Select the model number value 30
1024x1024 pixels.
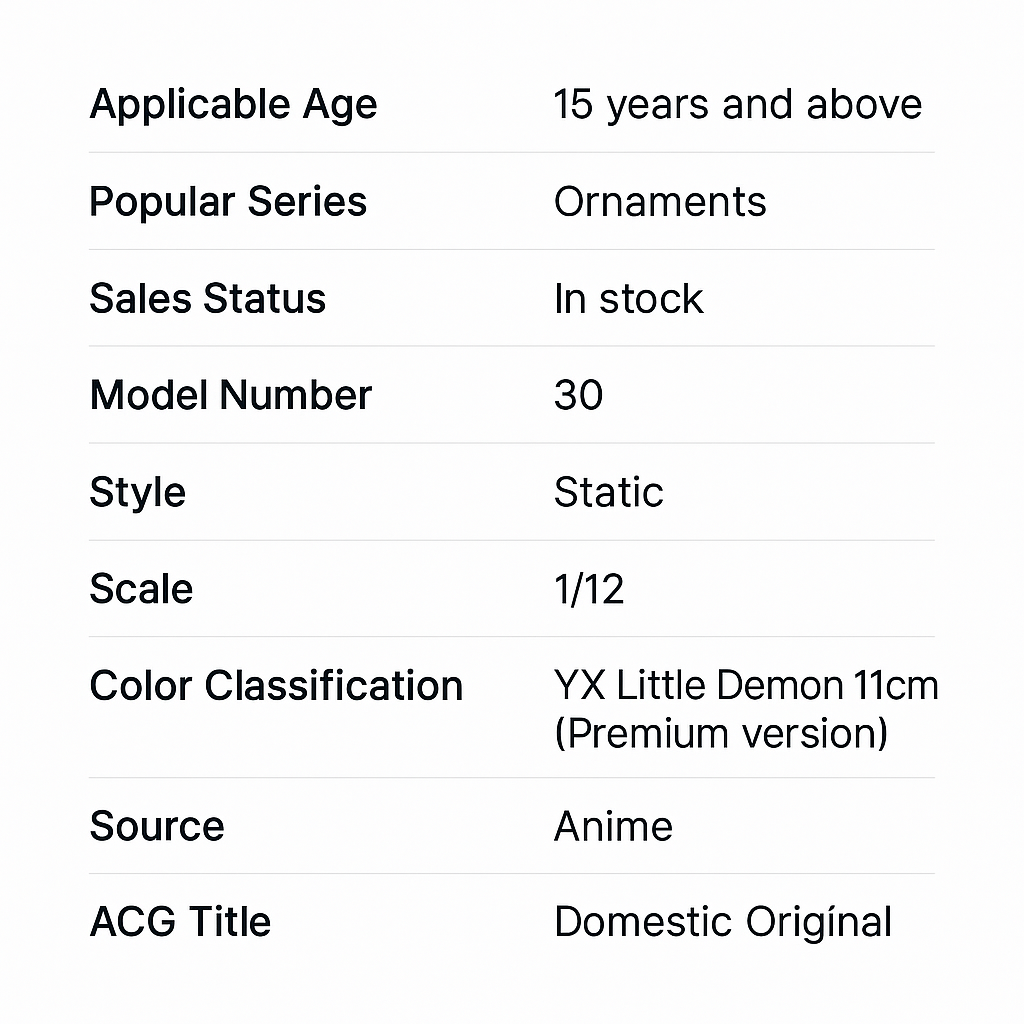(578, 396)
